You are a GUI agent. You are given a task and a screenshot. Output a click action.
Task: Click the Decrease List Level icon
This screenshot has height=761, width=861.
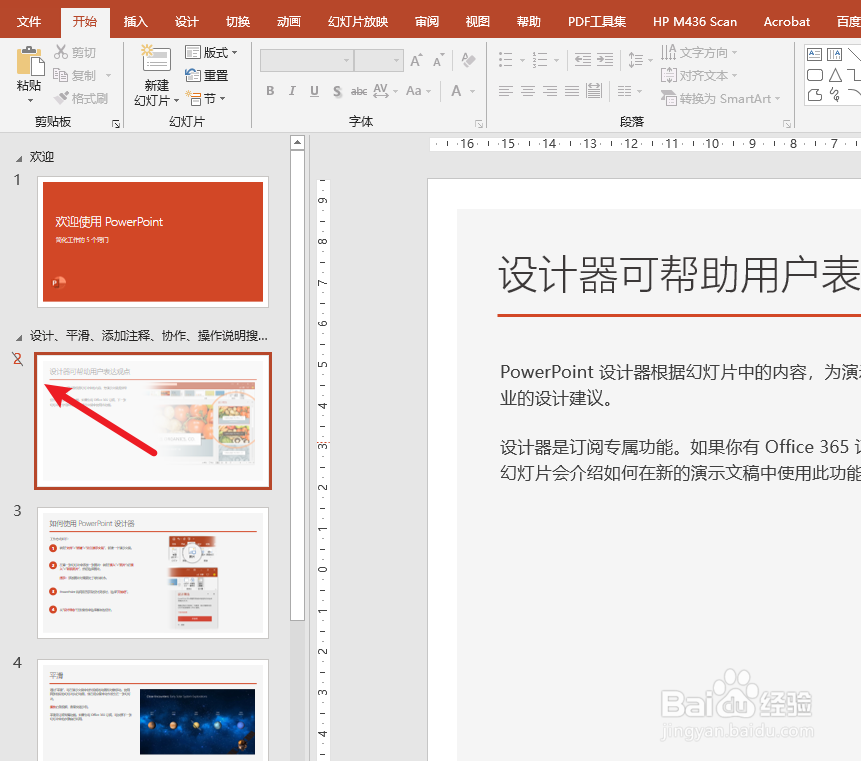click(x=583, y=59)
